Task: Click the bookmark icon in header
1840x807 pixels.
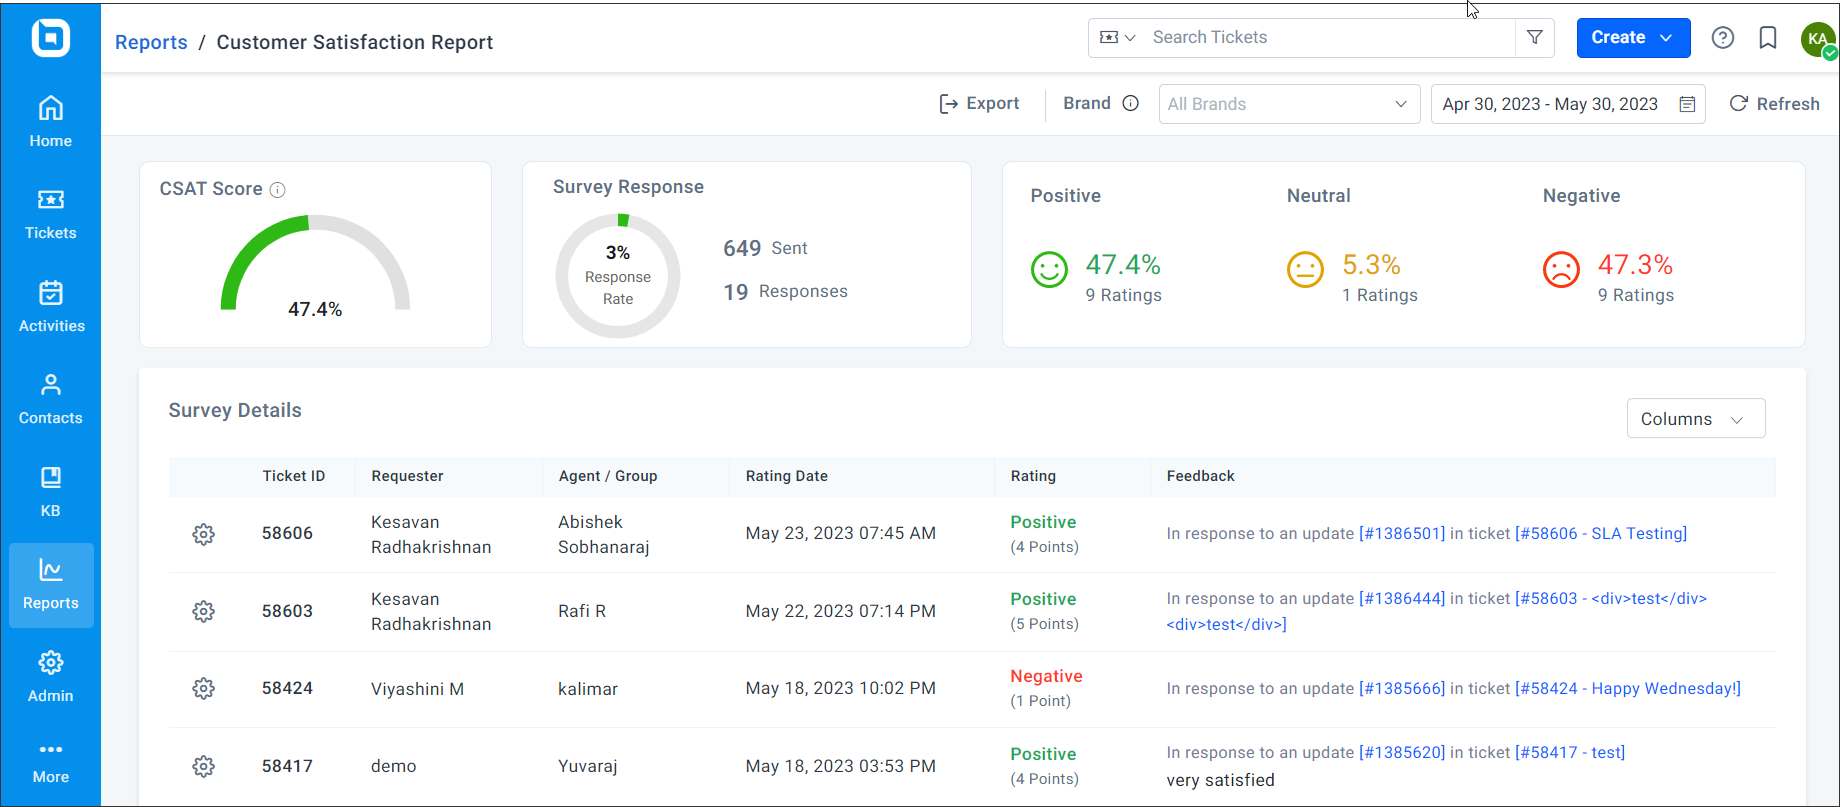Action: (x=1768, y=38)
